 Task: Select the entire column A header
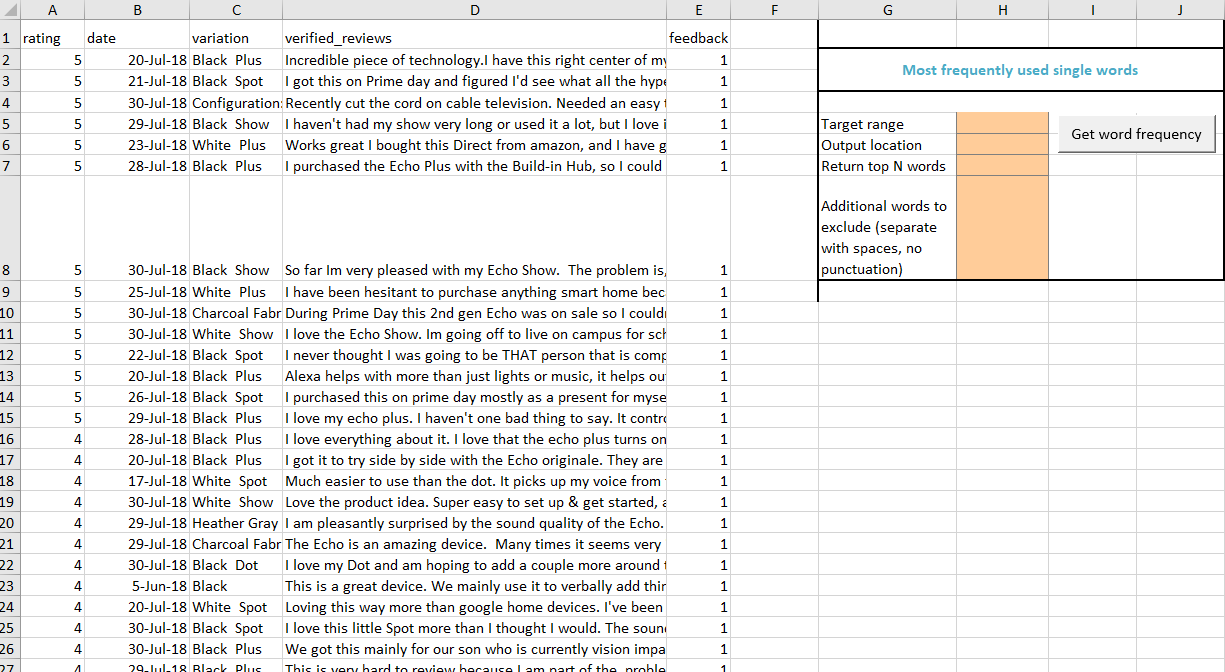pyautogui.click(x=52, y=9)
